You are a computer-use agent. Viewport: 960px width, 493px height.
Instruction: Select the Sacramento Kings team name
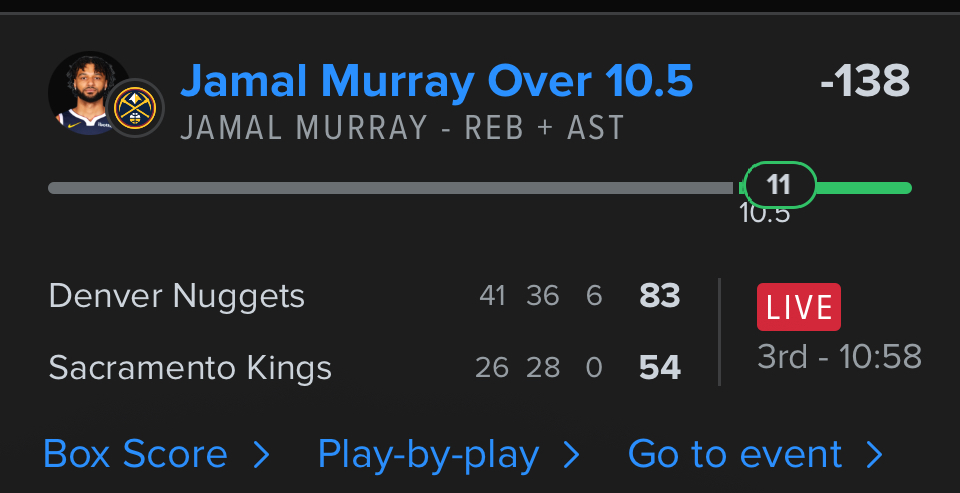pos(190,368)
